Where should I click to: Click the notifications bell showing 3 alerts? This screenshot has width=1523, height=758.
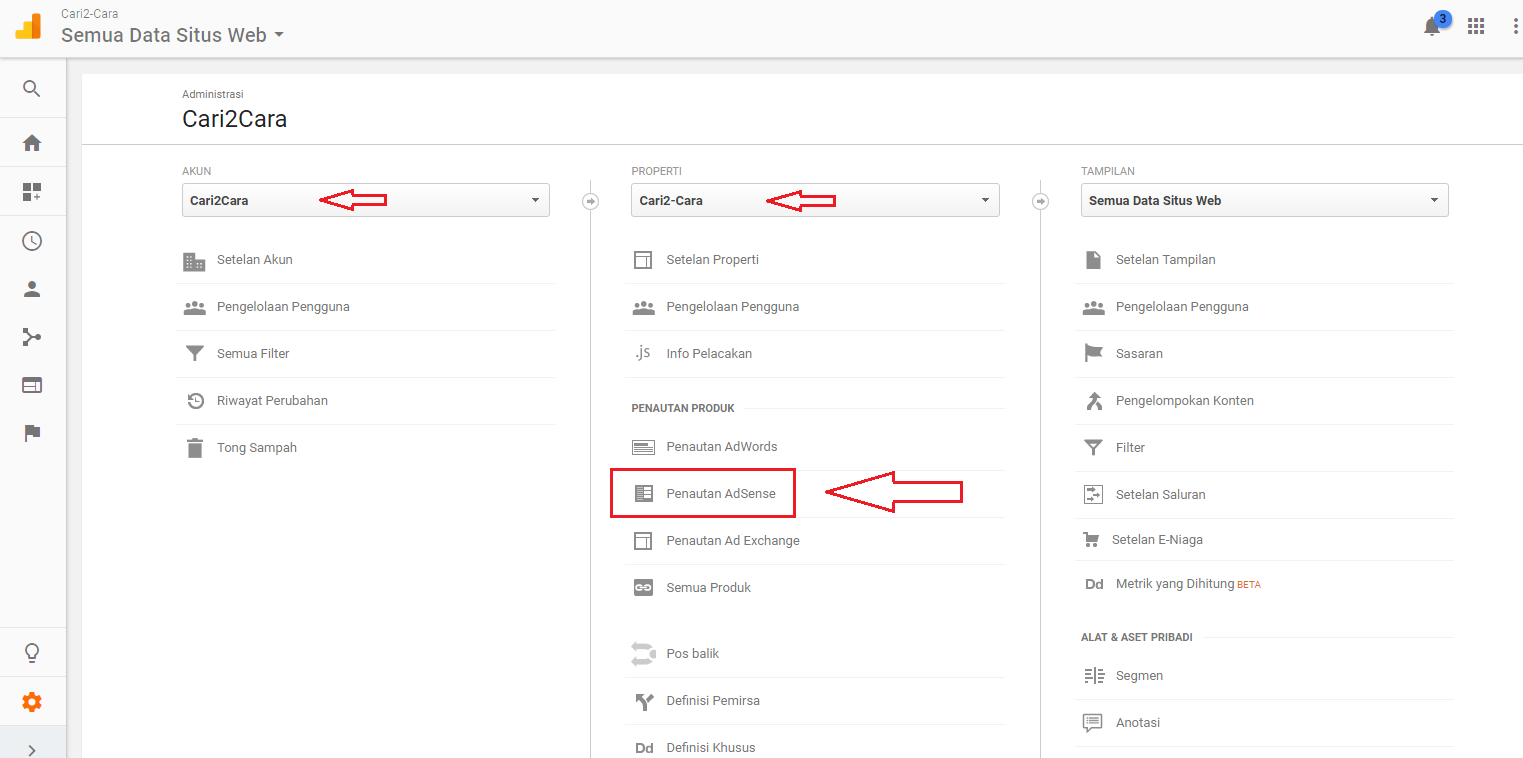coord(1432,27)
